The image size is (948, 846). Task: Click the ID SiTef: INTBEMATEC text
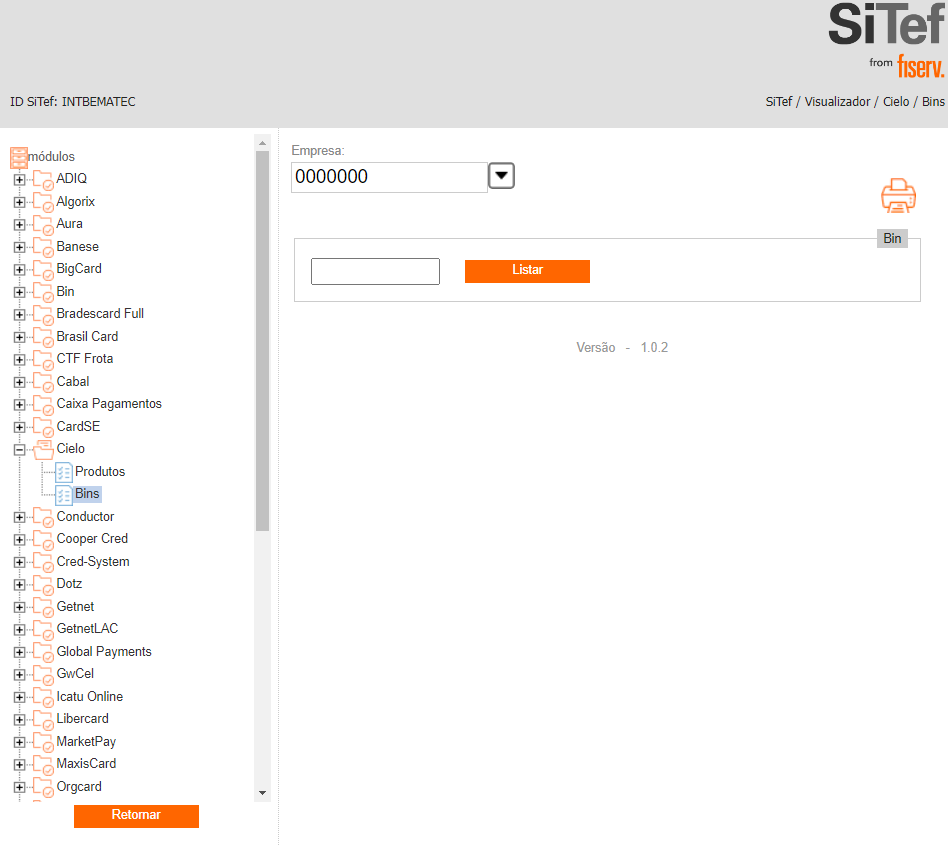point(73,102)
